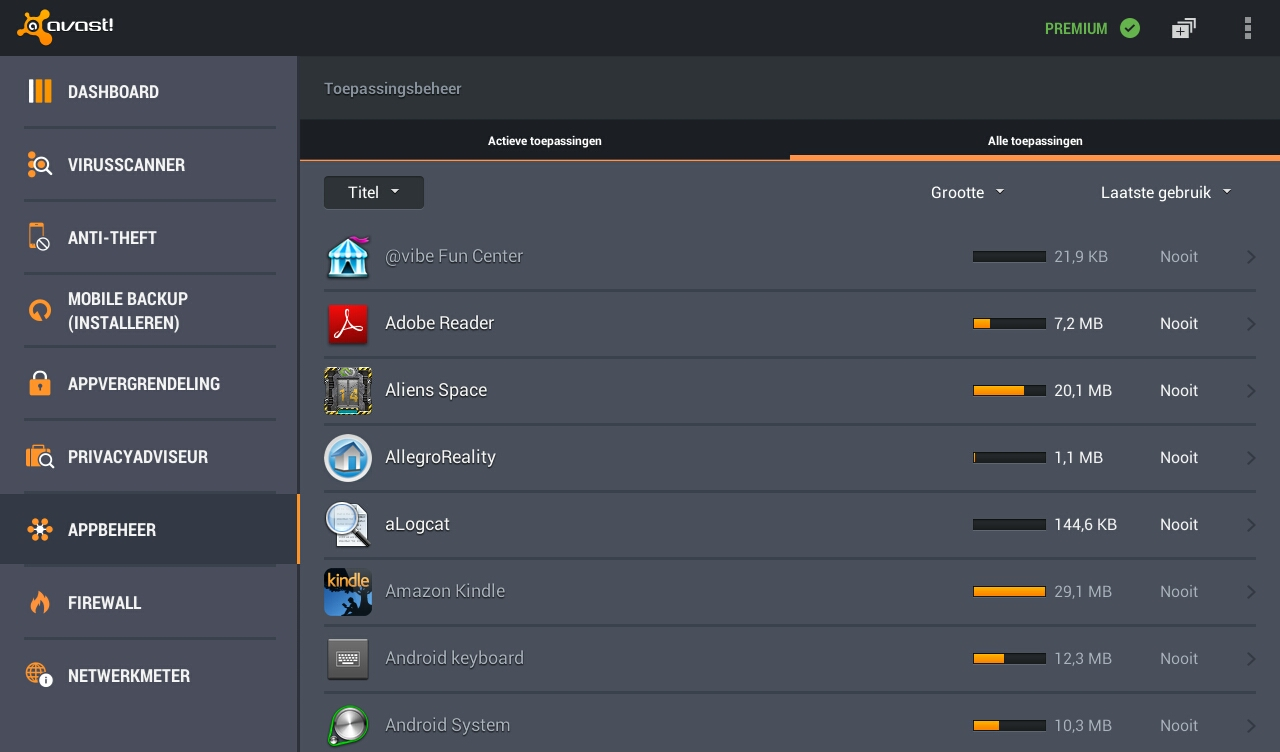Open the Grootte sort dropdown
Viewport: 1280px width, 752px height.
(x=967, y=192)
